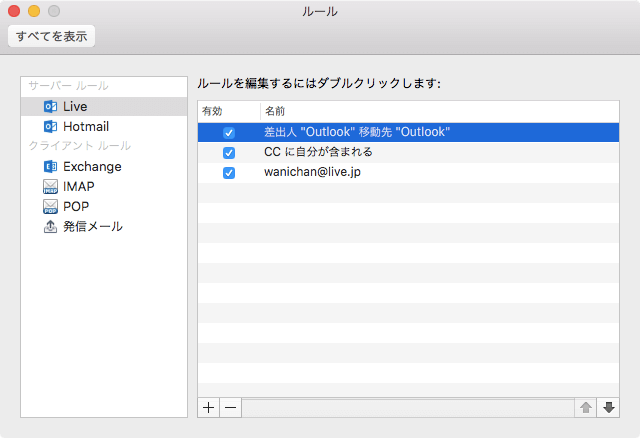Image resolution: width=640 pixels, height=438 pixels.
Task: Click the IMAP envelope icon
Action: (51, 187)
